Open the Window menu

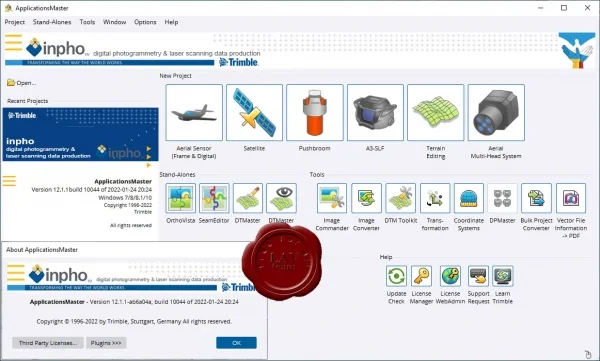pos(114,22)
